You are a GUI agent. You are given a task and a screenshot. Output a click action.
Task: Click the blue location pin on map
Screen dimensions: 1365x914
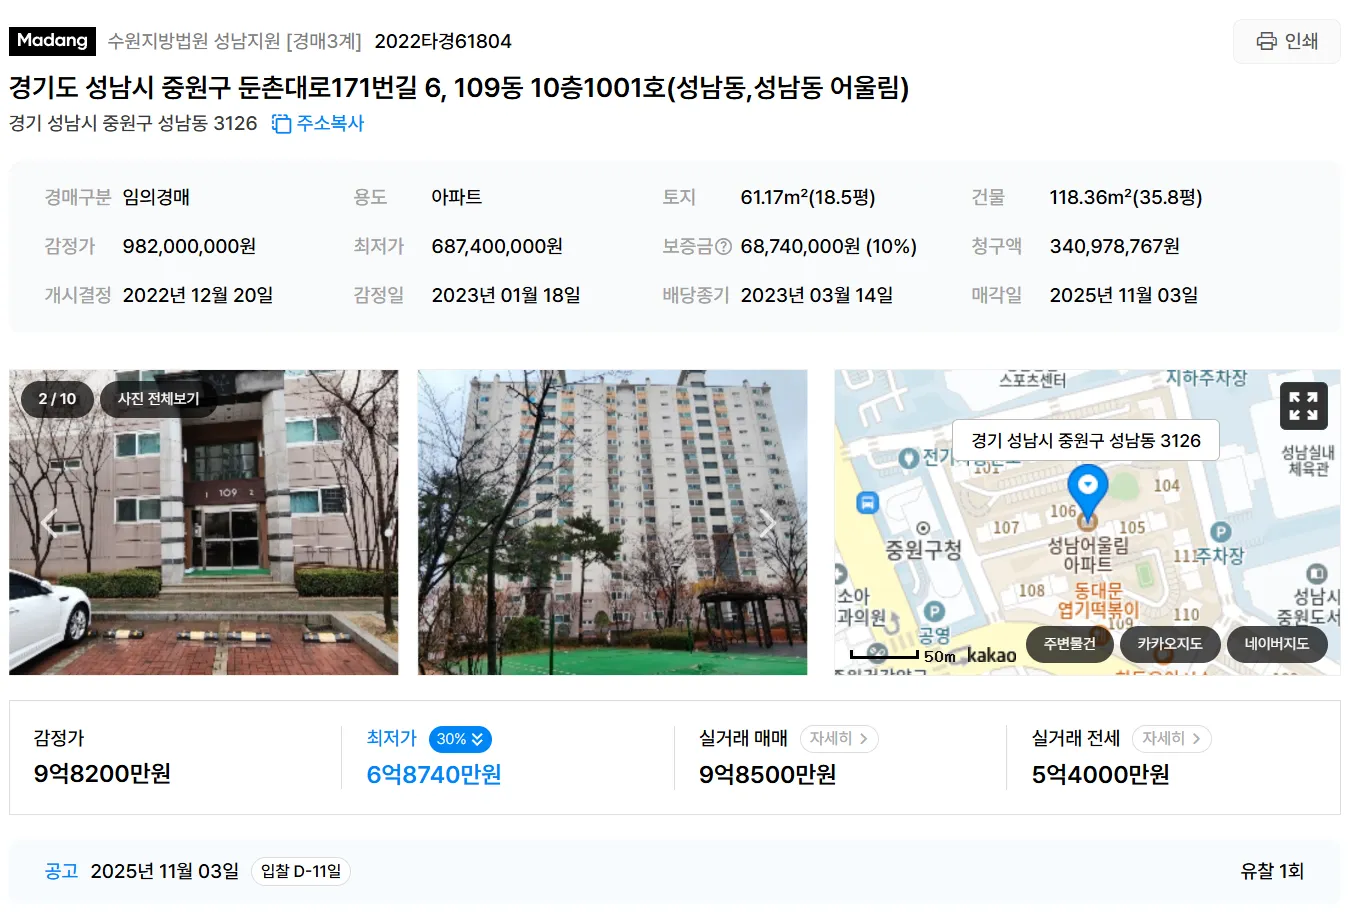[1087, 489]
